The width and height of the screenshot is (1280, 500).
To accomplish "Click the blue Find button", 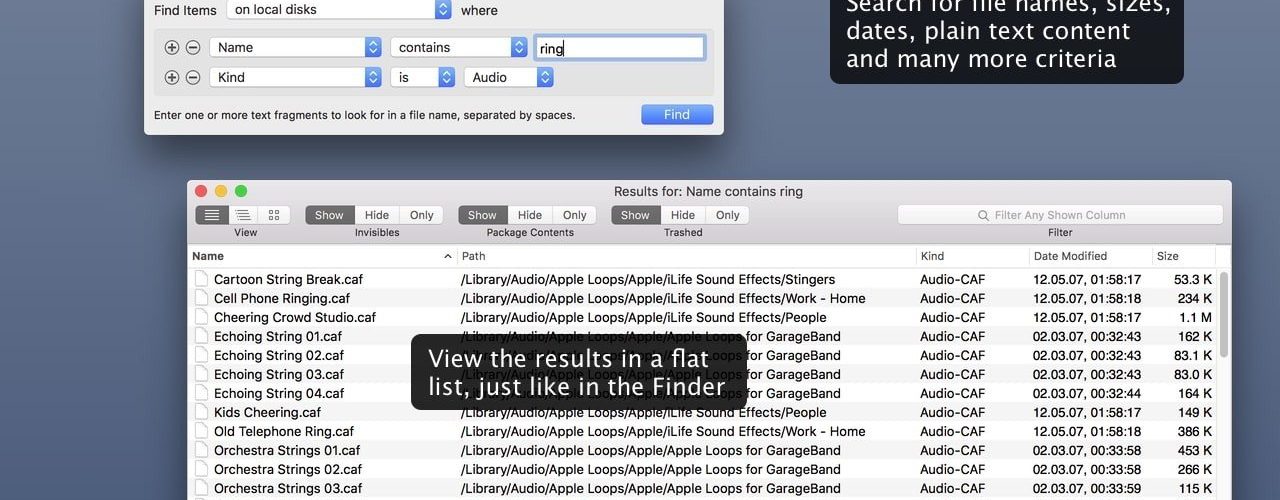I will (677, 114).
